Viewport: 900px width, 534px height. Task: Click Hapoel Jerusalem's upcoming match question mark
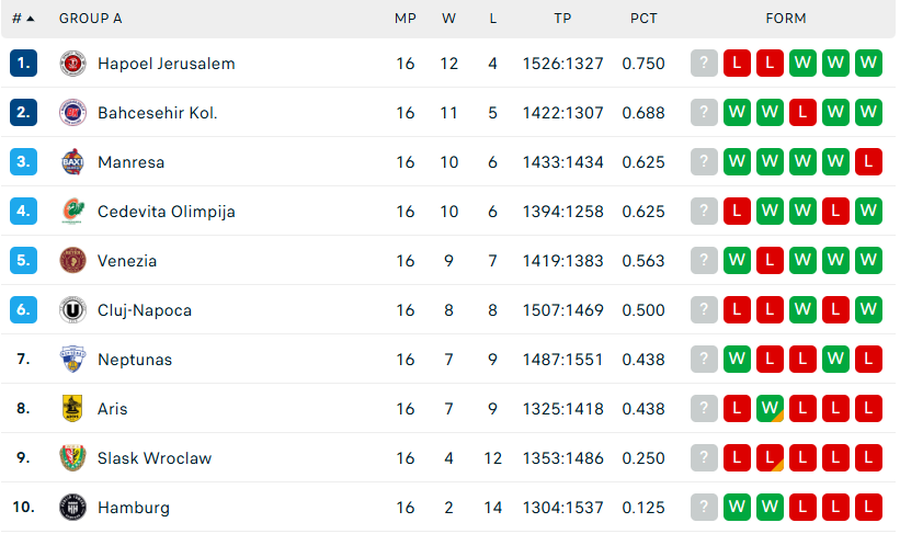704,63
